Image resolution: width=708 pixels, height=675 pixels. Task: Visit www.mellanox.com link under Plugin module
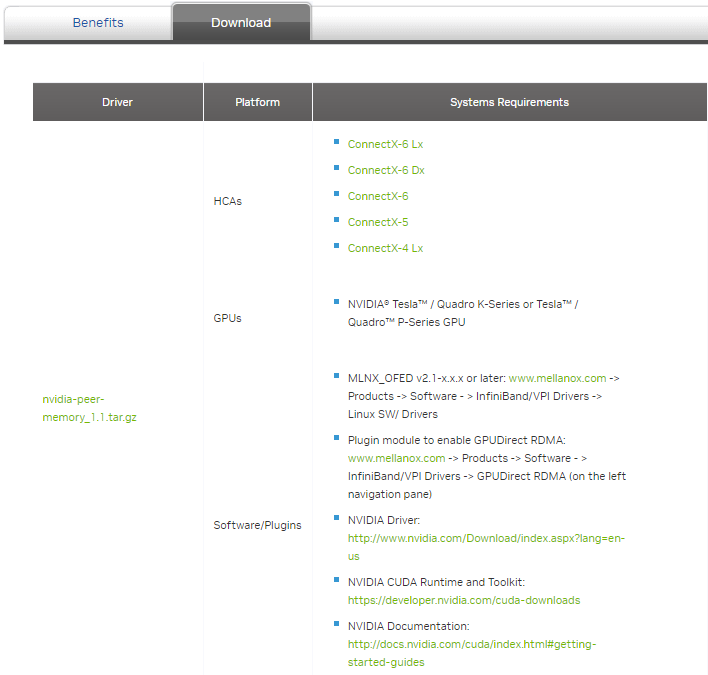click(x=396, y=458)
